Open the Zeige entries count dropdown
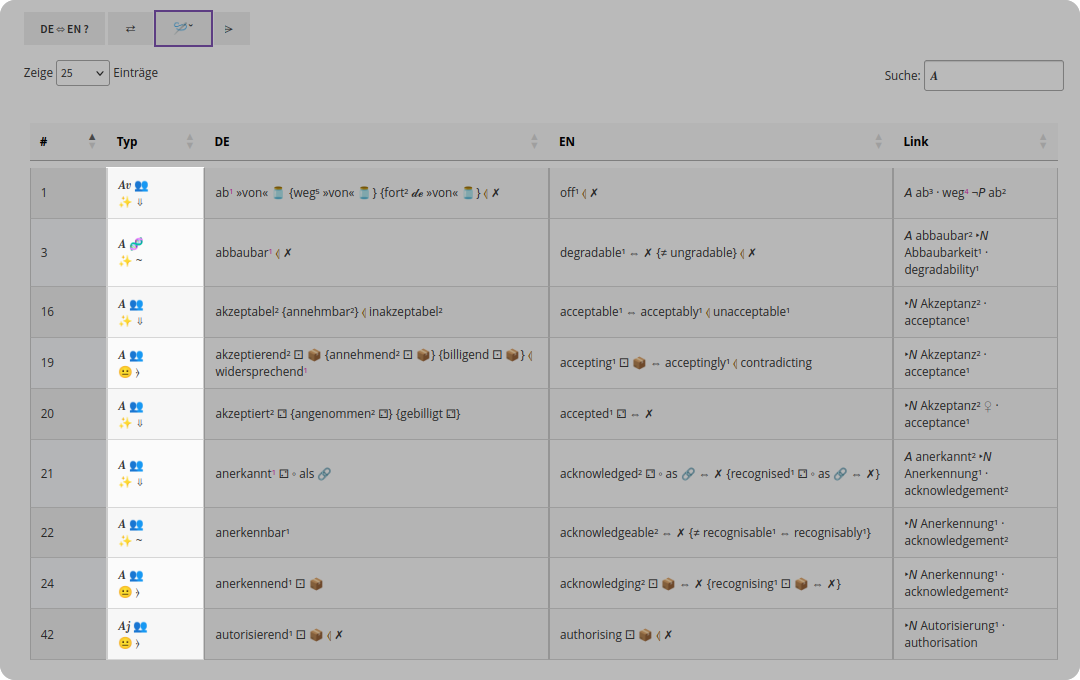This screenshot has height=680, width=1080. tap(83, 73)
